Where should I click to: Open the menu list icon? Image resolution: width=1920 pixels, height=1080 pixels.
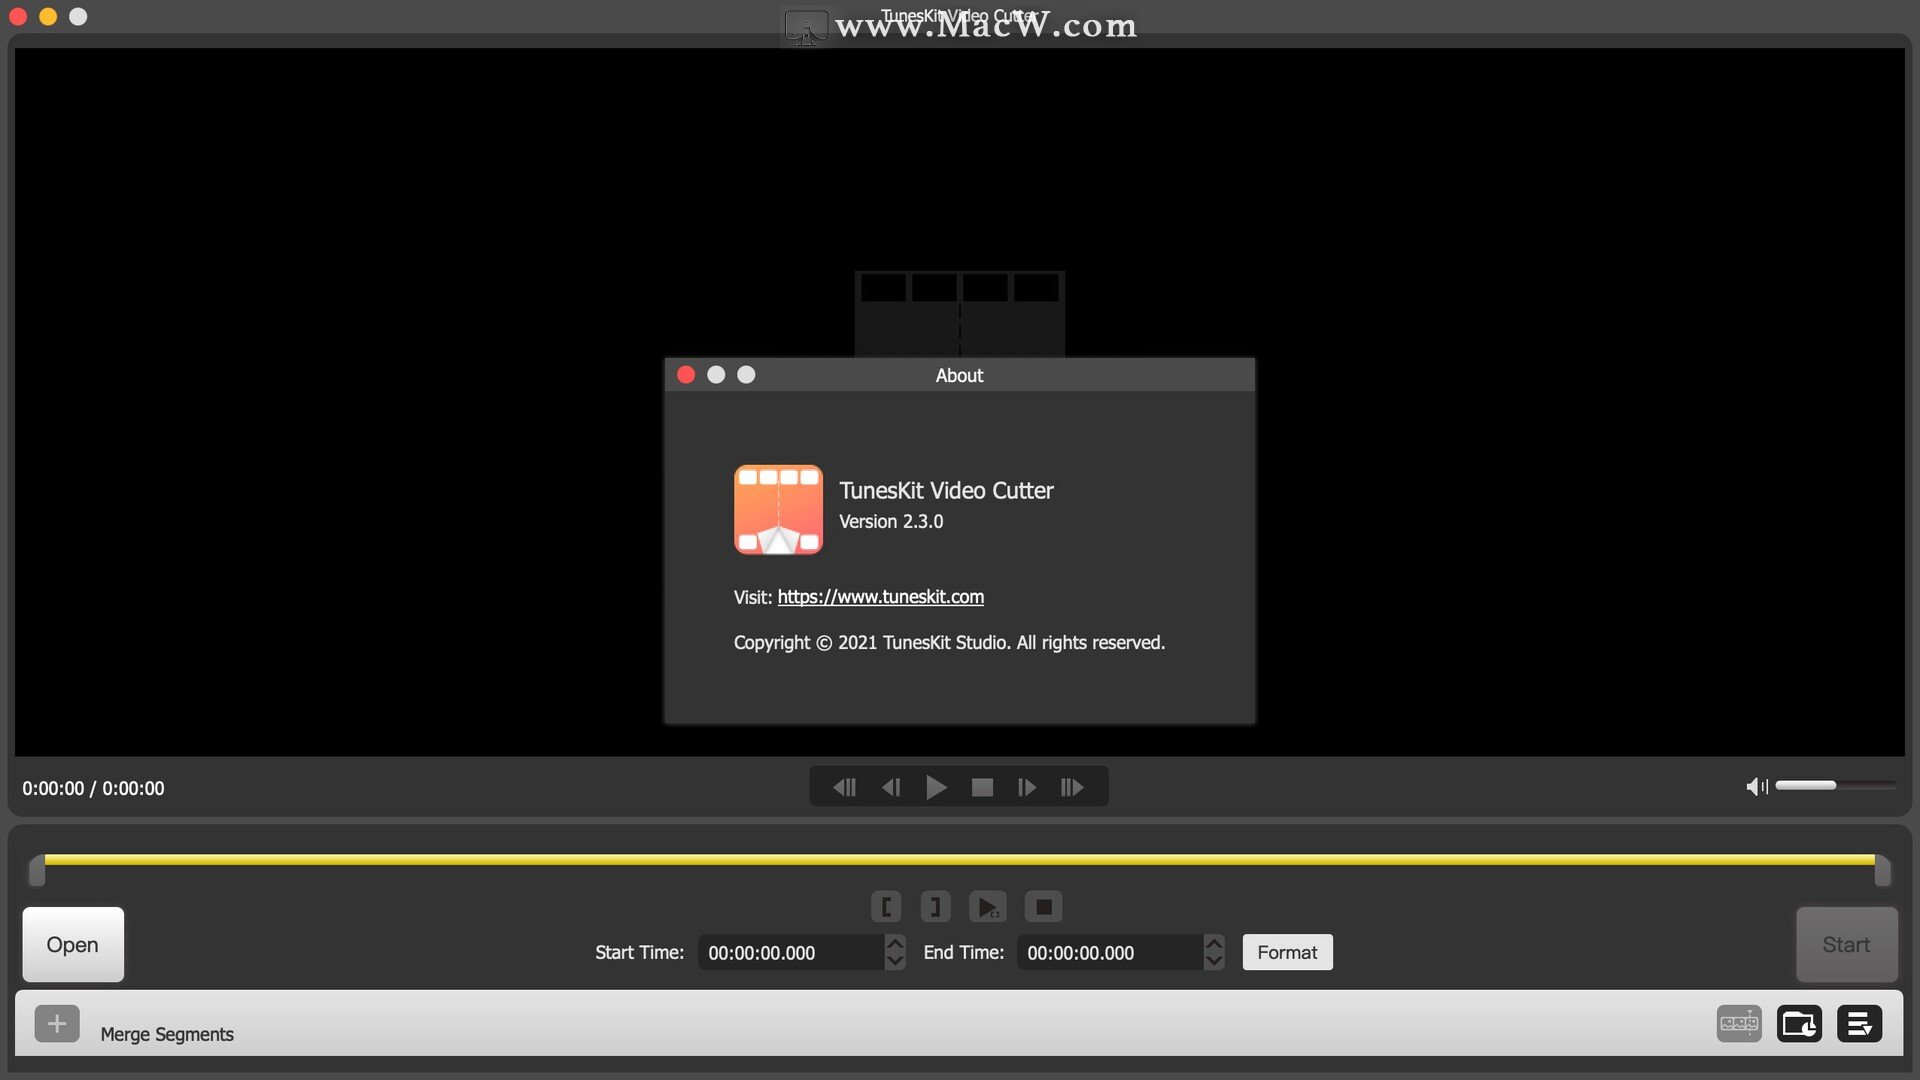click(1859, 1024)
